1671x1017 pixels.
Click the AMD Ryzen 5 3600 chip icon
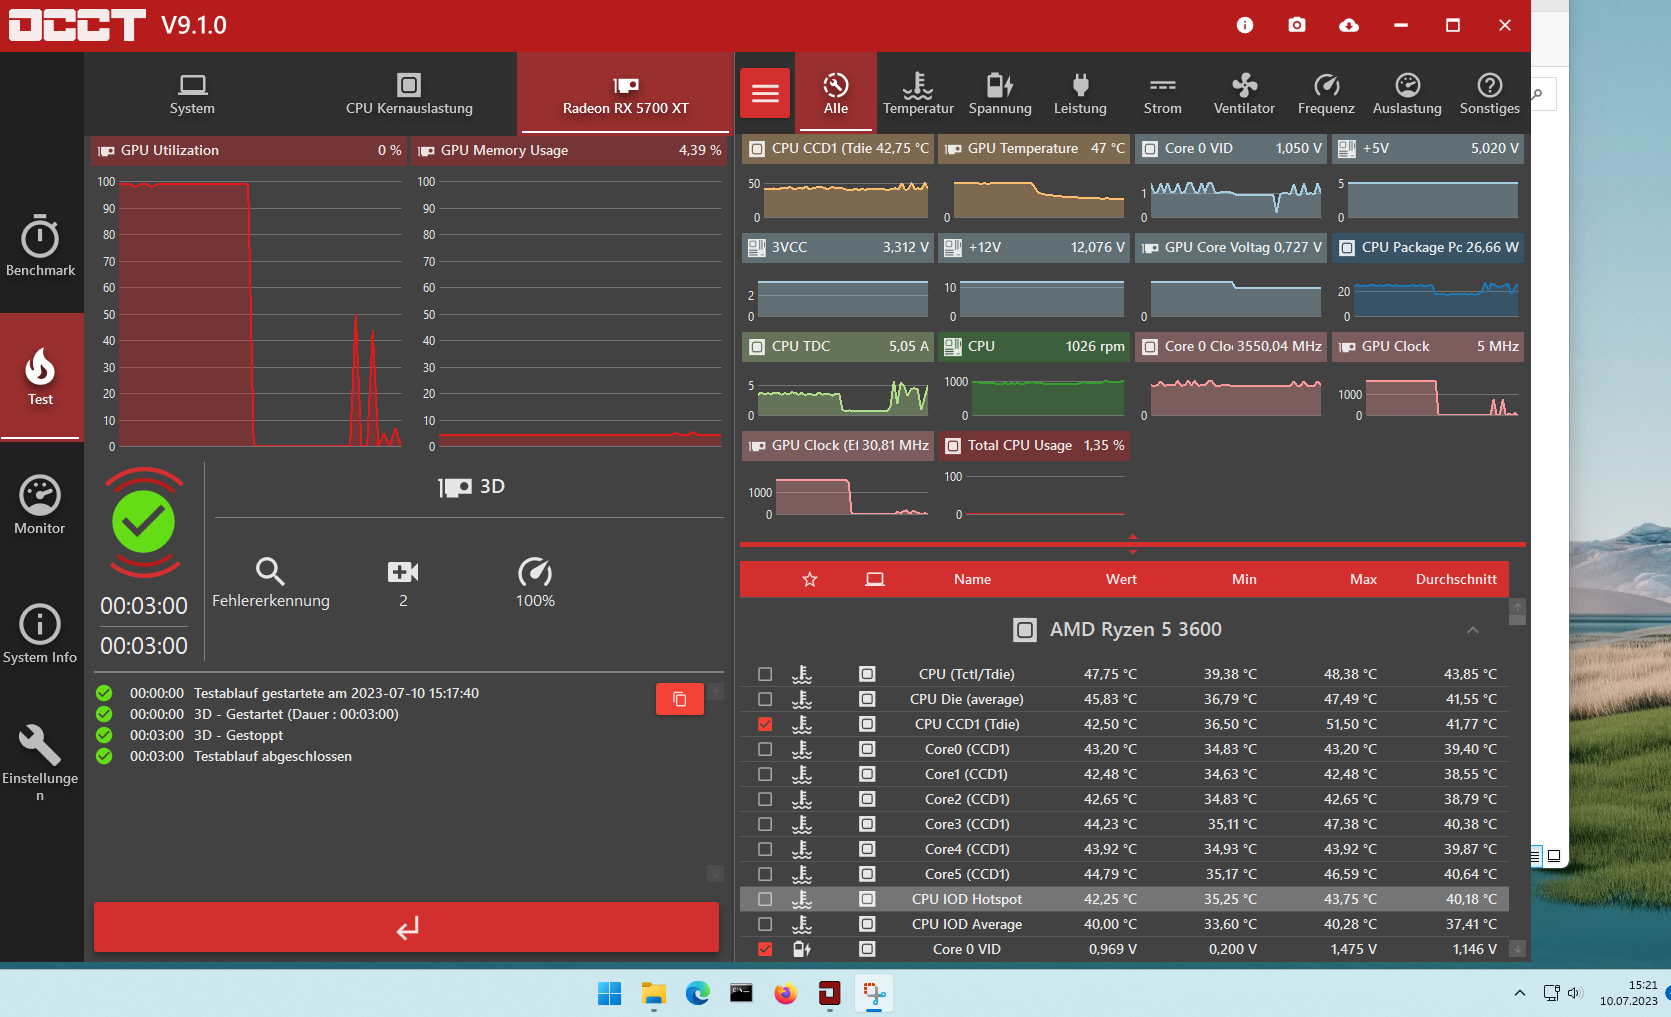(x=1025, y=630)
